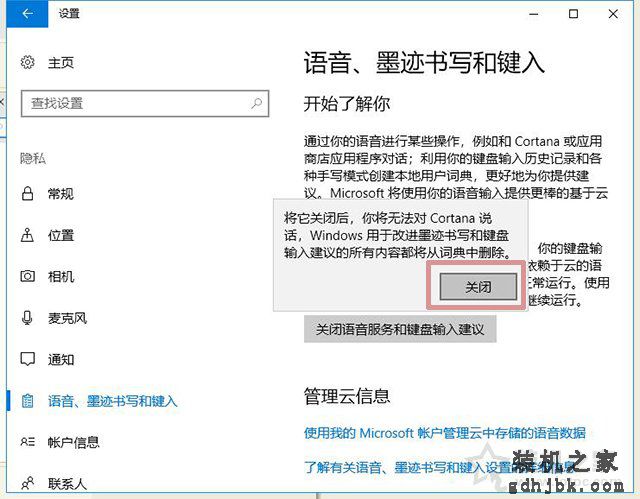Select 常规 in privacy sidebar
Viewport: 640px width, 499px height.
[61, 194]
